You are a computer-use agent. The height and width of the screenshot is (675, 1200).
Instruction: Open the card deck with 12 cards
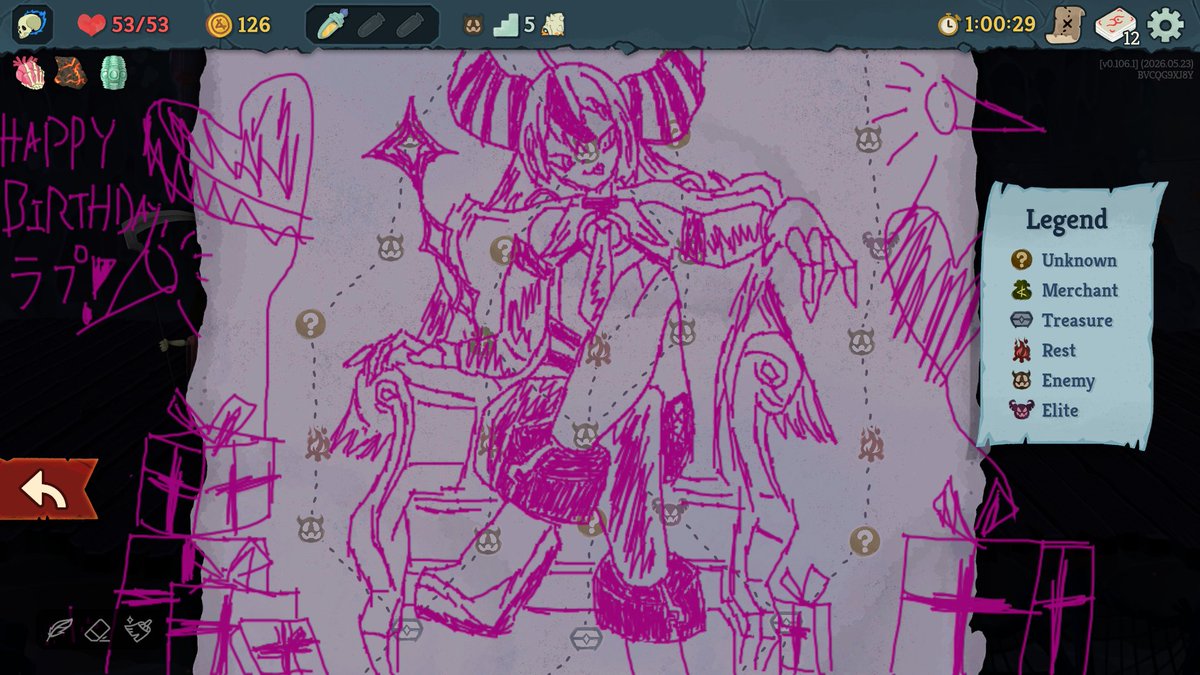[1116, 25]
